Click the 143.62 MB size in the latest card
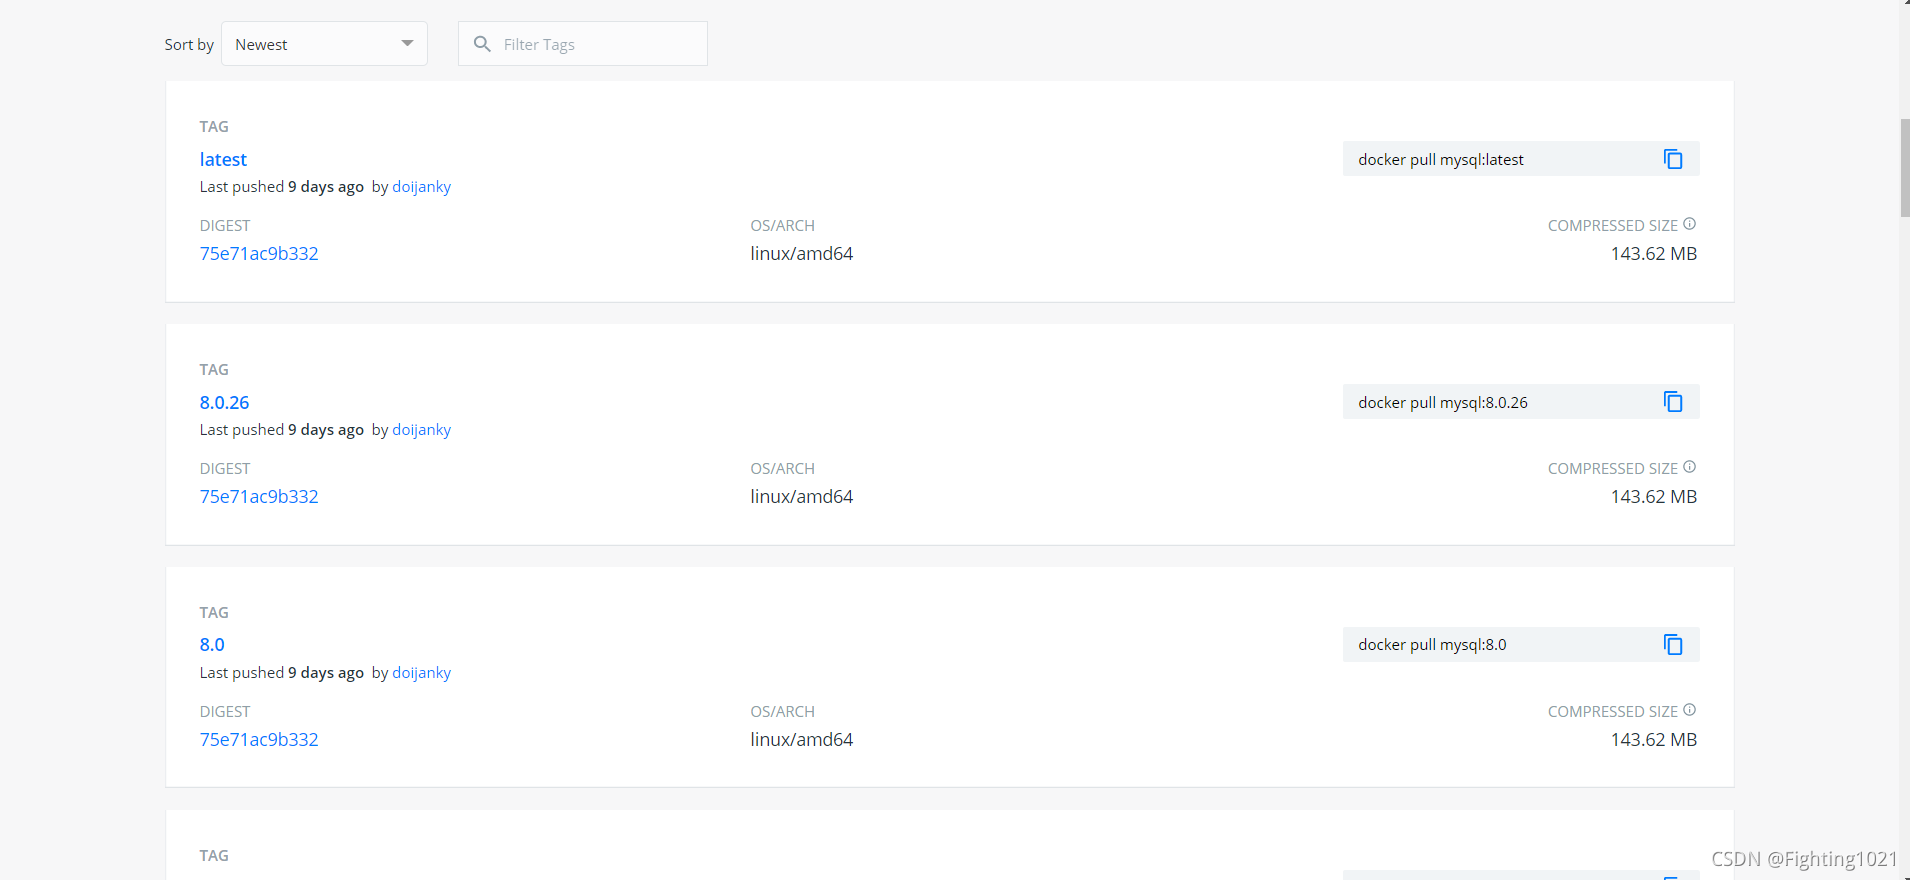Screen dimensions: 1910x880 [1654, 254]
